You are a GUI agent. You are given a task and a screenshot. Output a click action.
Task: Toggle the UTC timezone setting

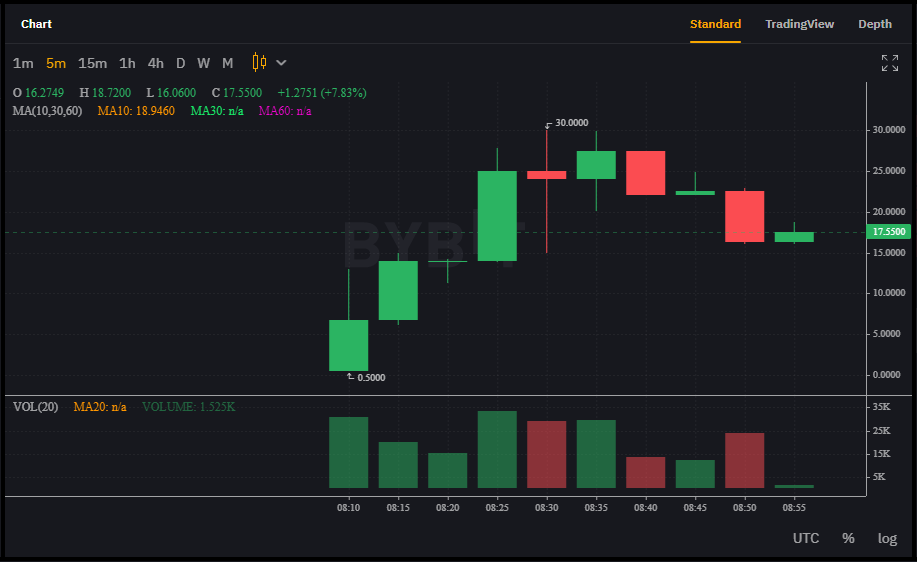pyautogui.click(x=806, y=538)
